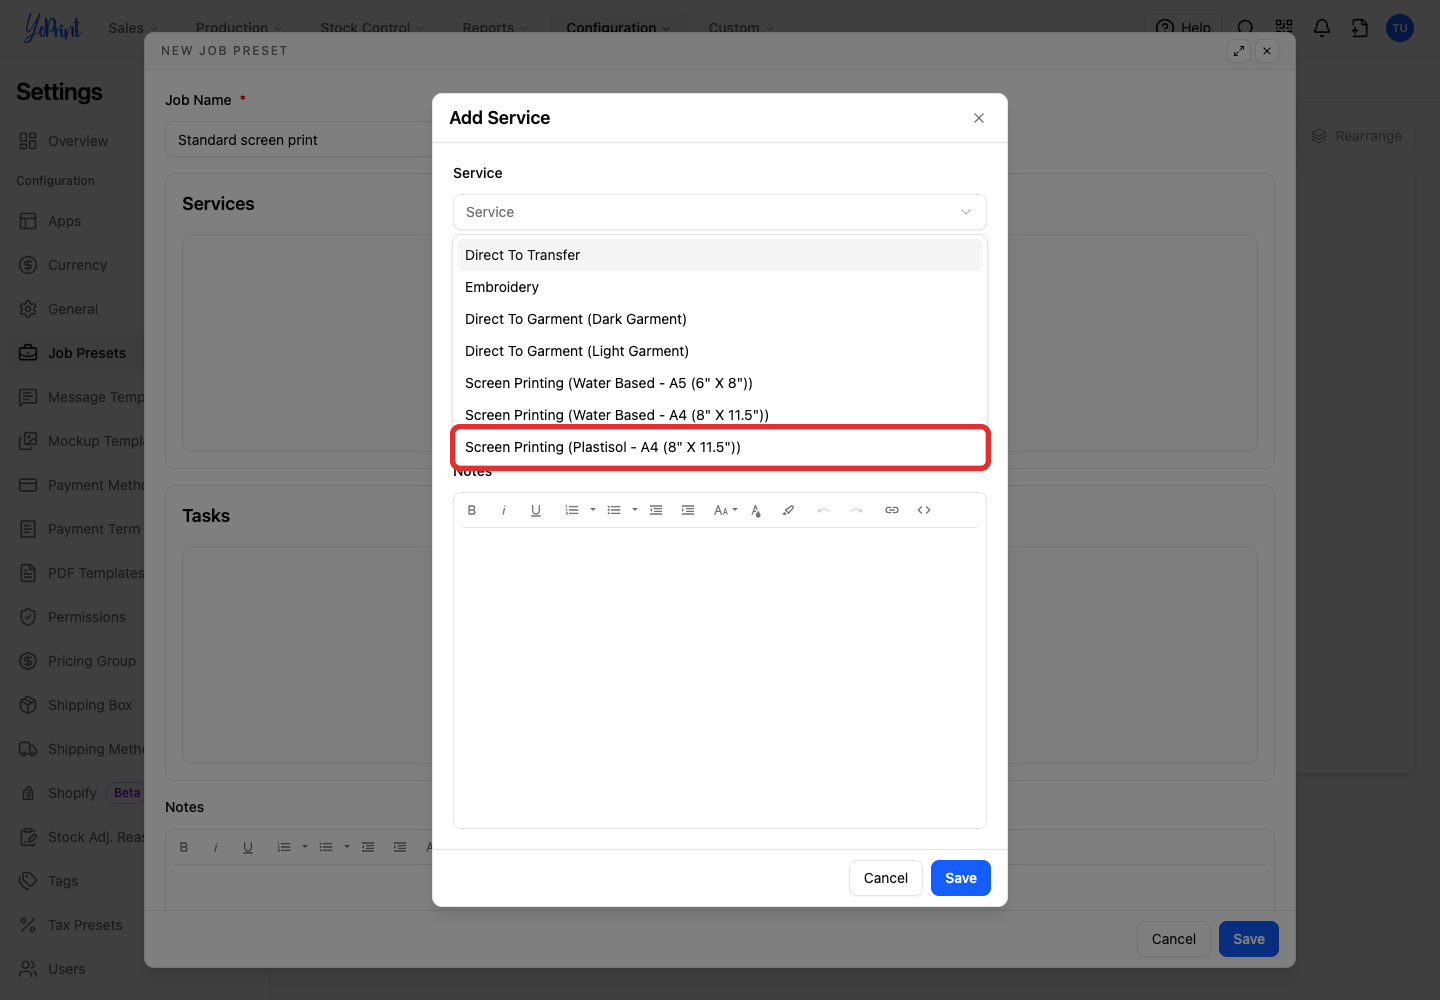Choose Direct To Garment (Dark Garment)
Screen dimensions: 1440x1000
pyautogui.click(x=720, y=319)
